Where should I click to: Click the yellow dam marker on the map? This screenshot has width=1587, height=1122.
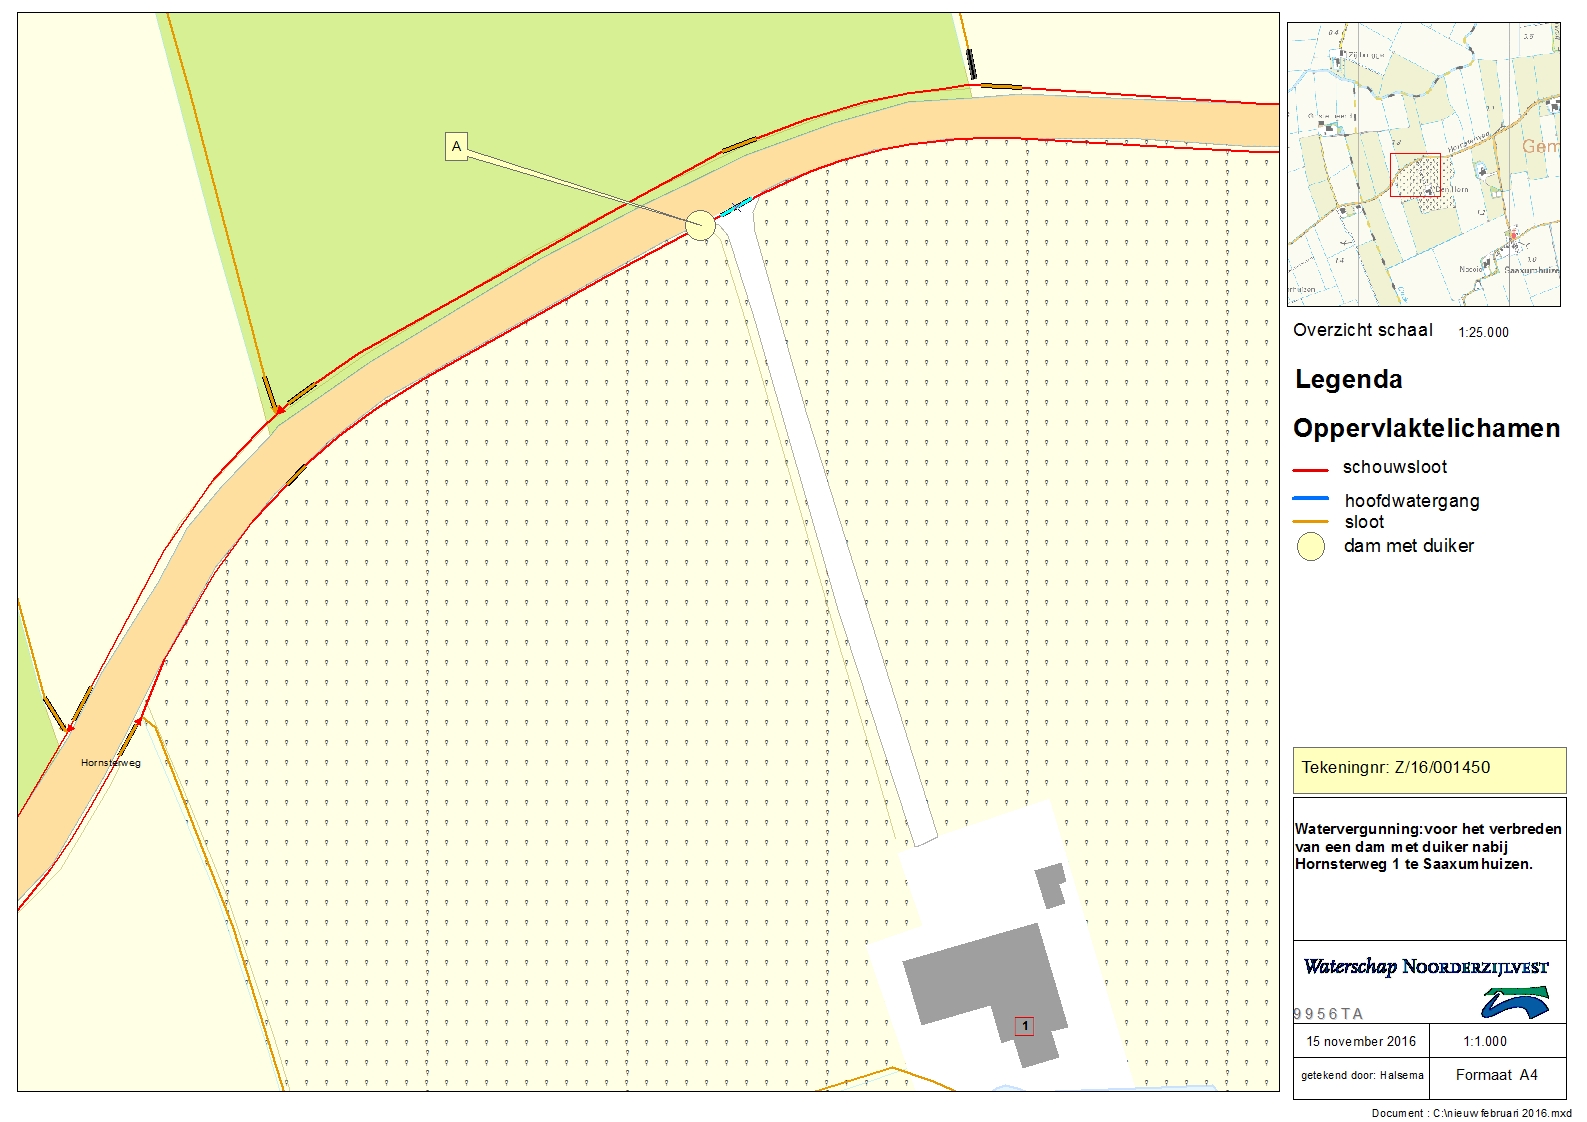tap(700, 226)
